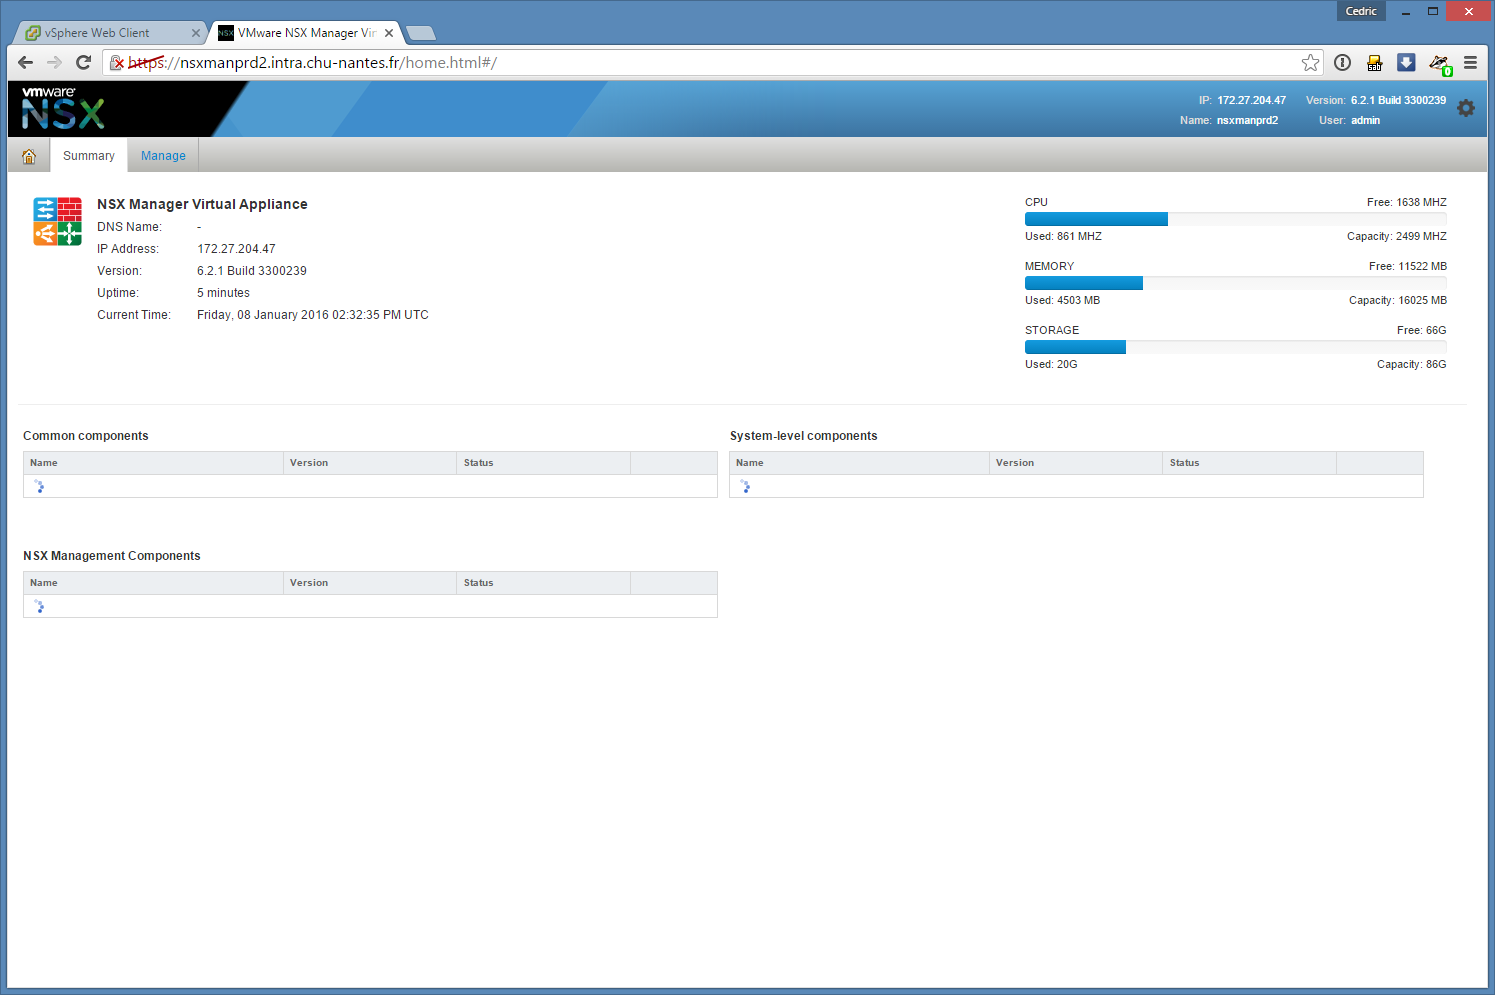Click the browser back arrow
1495x995 pixels.
pyautogui.click(x=26, y=62)
